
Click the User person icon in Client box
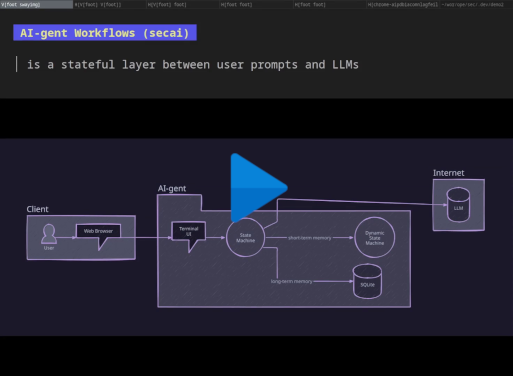[49, 234]
